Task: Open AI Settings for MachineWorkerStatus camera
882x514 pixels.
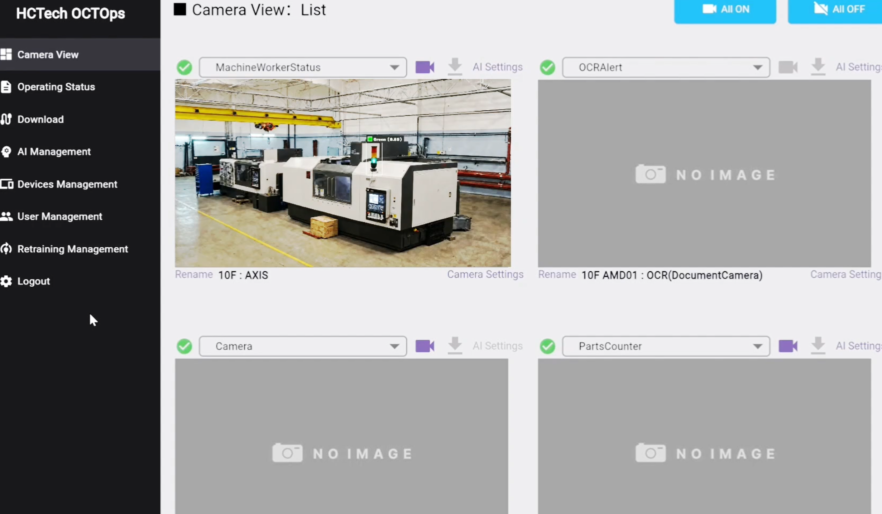Action: coord(498,67)
